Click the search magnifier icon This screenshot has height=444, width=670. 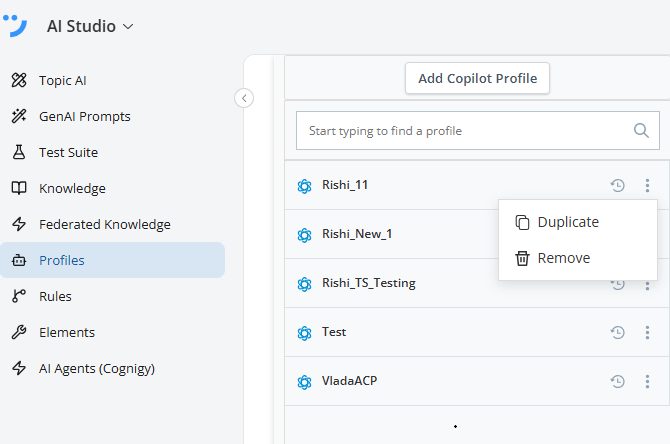click(x=641, y=130)
